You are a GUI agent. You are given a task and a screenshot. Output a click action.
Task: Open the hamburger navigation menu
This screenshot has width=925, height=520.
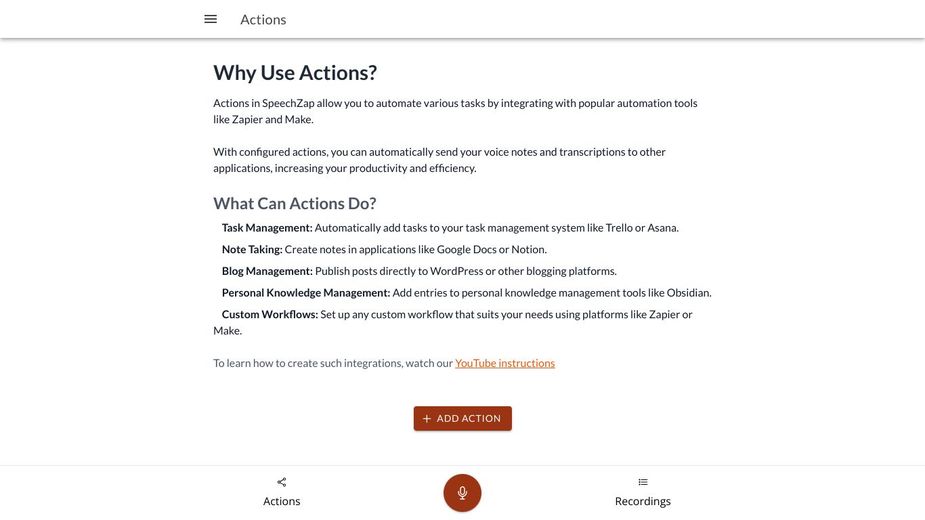[x=211, y=19]
